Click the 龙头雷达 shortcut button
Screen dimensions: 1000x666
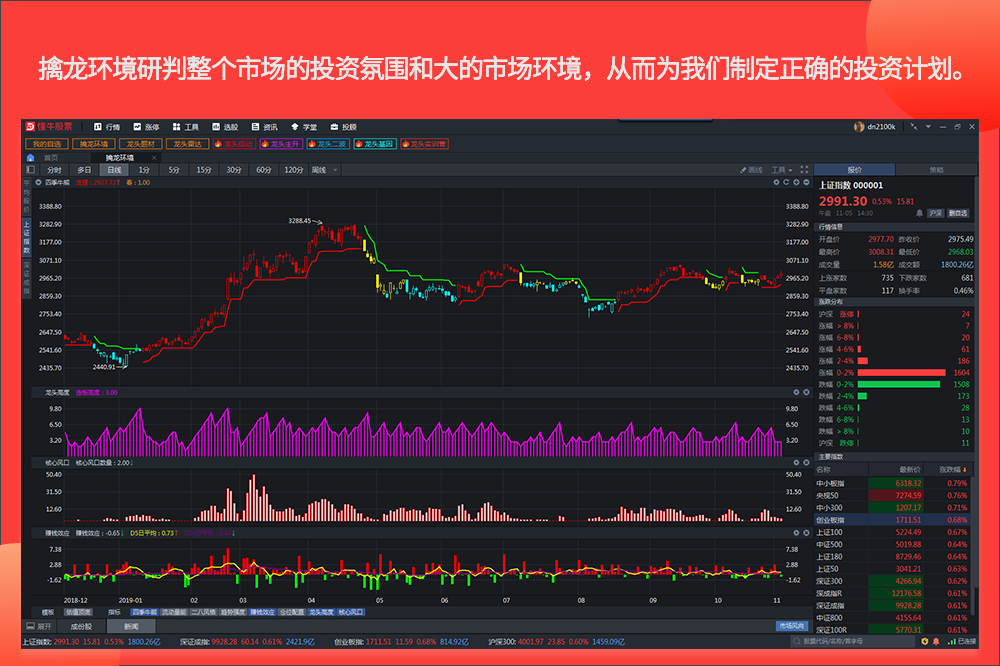pos(188,144)
